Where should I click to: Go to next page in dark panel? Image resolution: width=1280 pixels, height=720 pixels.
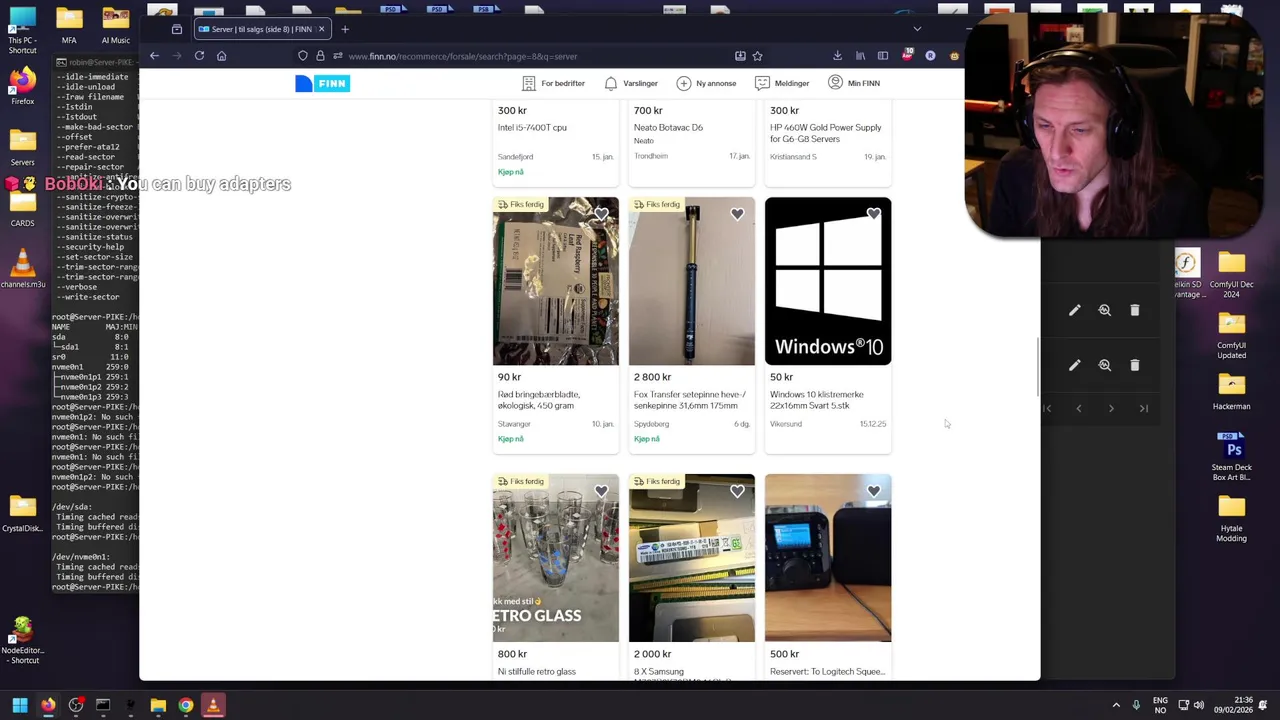click(1111, 408)
